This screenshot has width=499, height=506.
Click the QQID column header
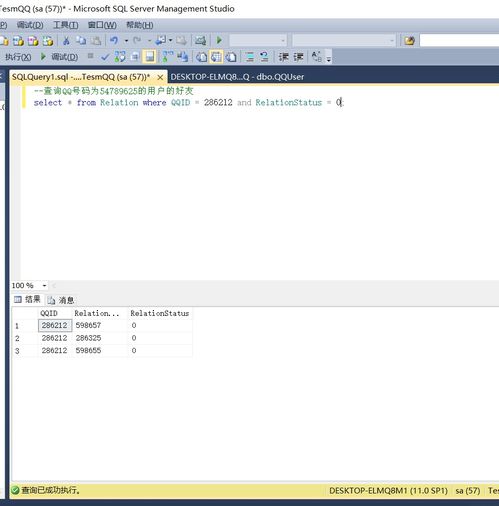[x=55, y=313]
